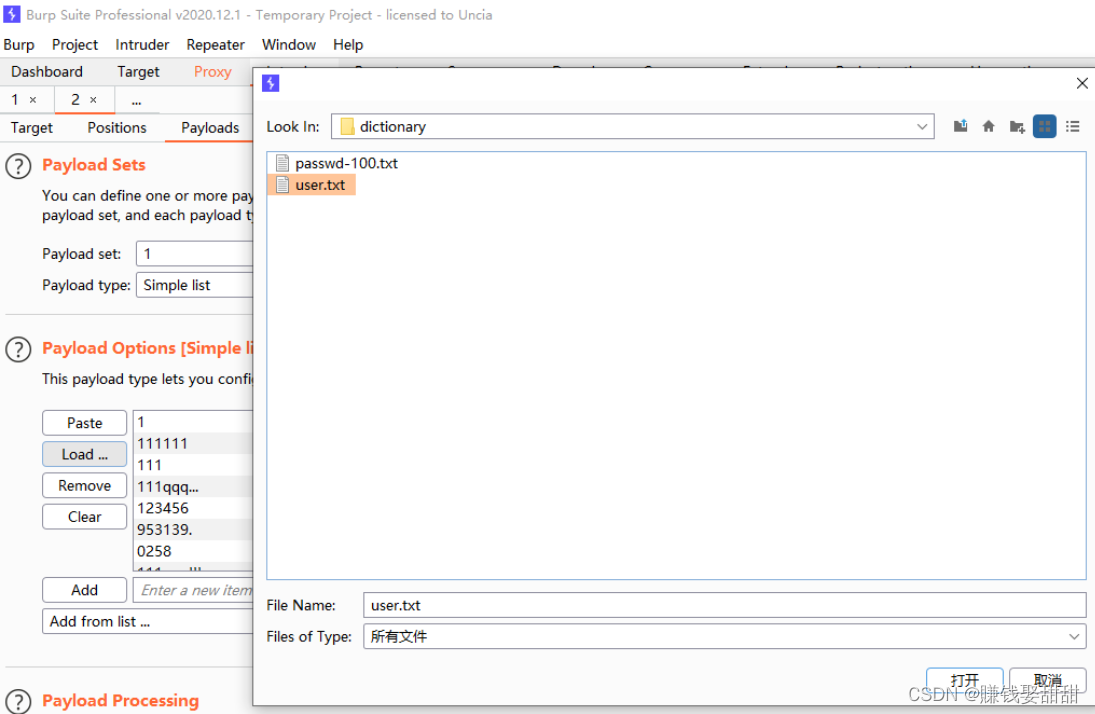This screenshot has width=1095, height=714.
Task: Close Intruder tab 2
Action: point(94,100)
